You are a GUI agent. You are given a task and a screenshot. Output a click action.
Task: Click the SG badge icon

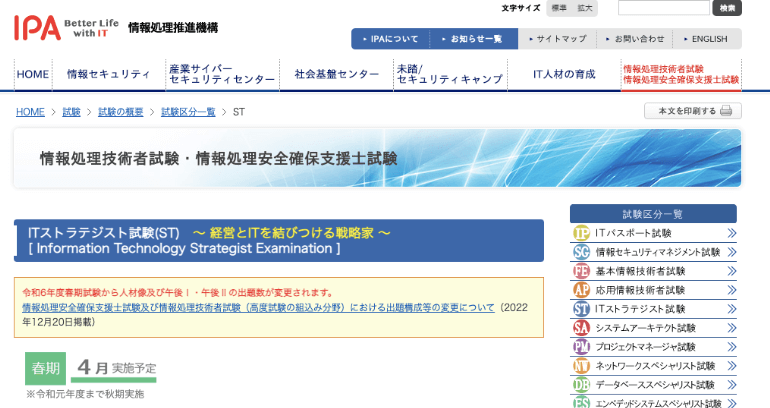(x=581, y=252)
